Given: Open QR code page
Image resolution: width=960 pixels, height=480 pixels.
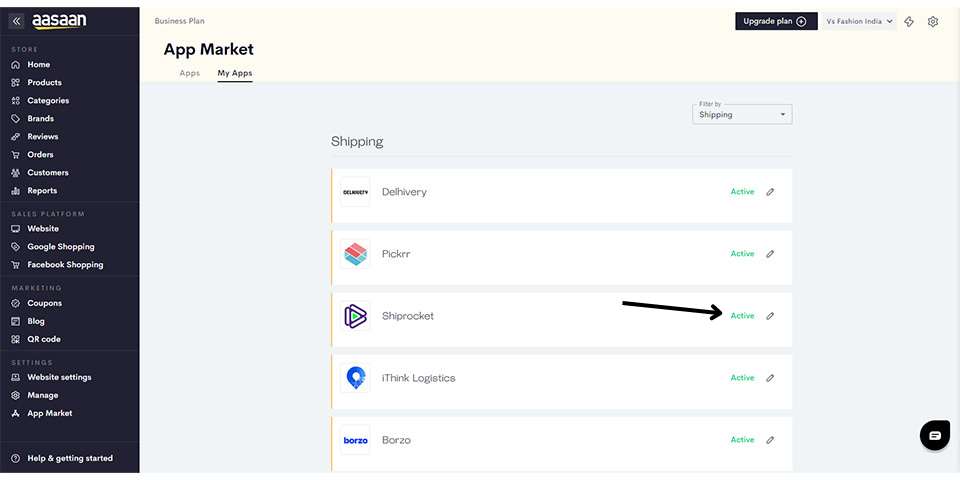Looking at the screenshot, I should click(43, 339).
